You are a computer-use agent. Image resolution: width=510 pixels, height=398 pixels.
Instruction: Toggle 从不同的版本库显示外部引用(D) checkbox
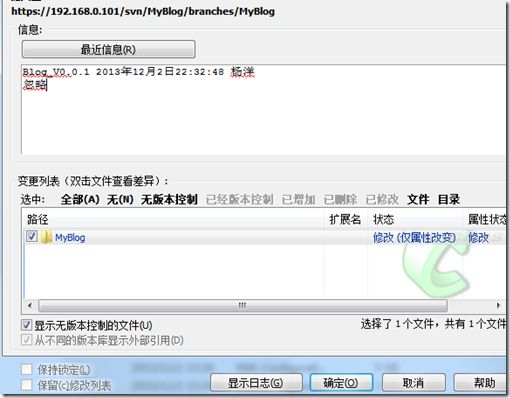coord(26,340)
